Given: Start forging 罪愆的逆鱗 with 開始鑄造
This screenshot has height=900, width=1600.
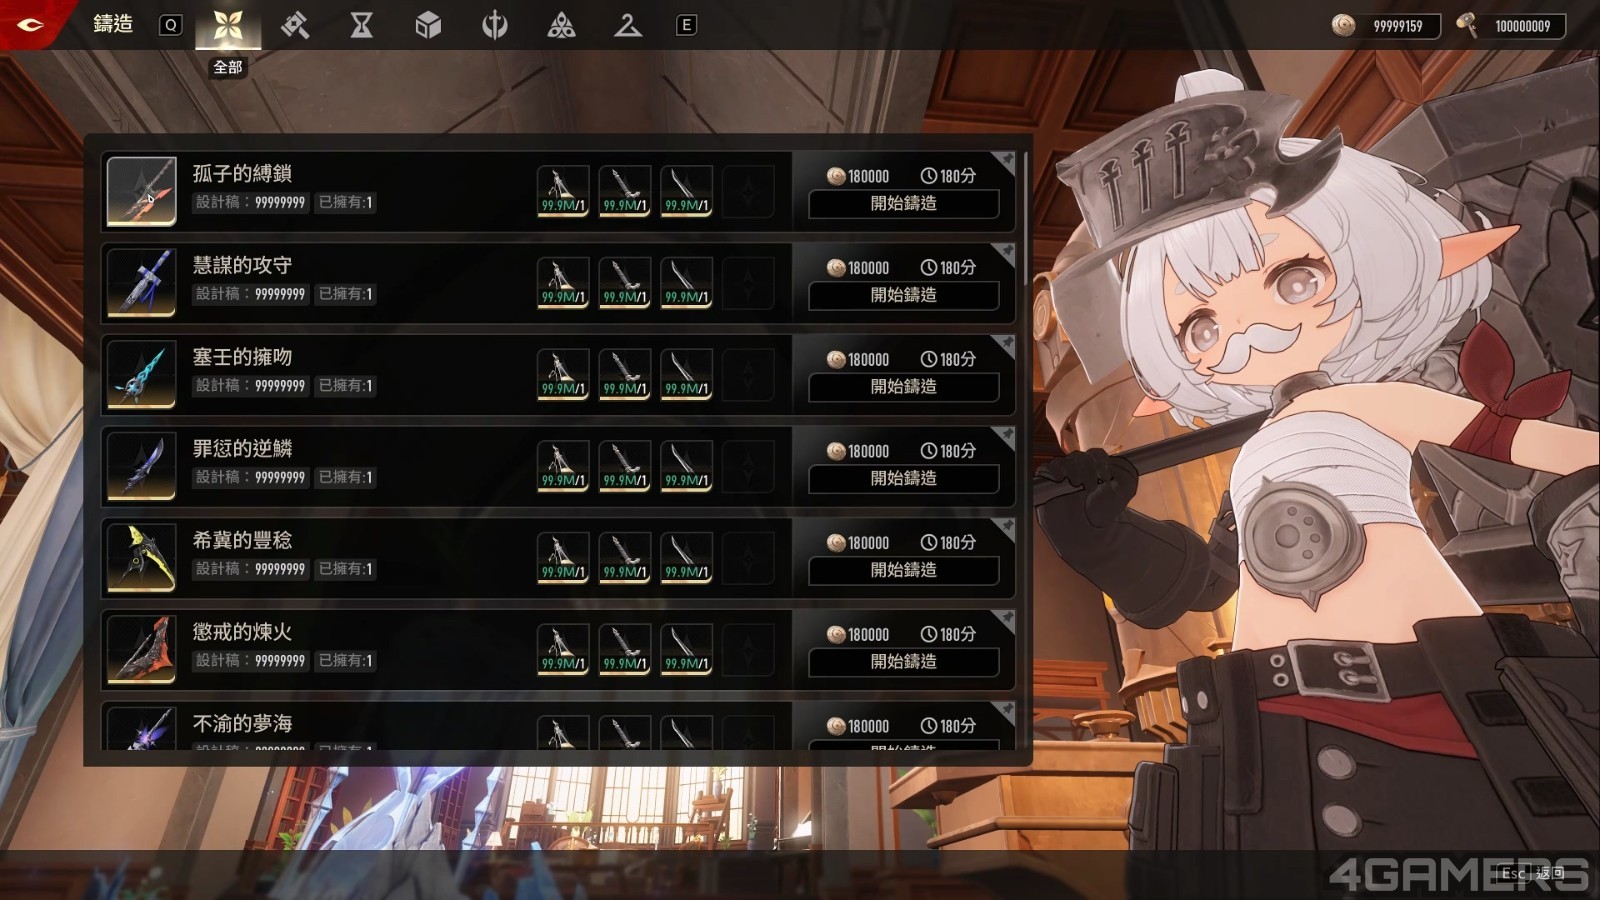Looking at the screenshot, I should tap(903, 478).
